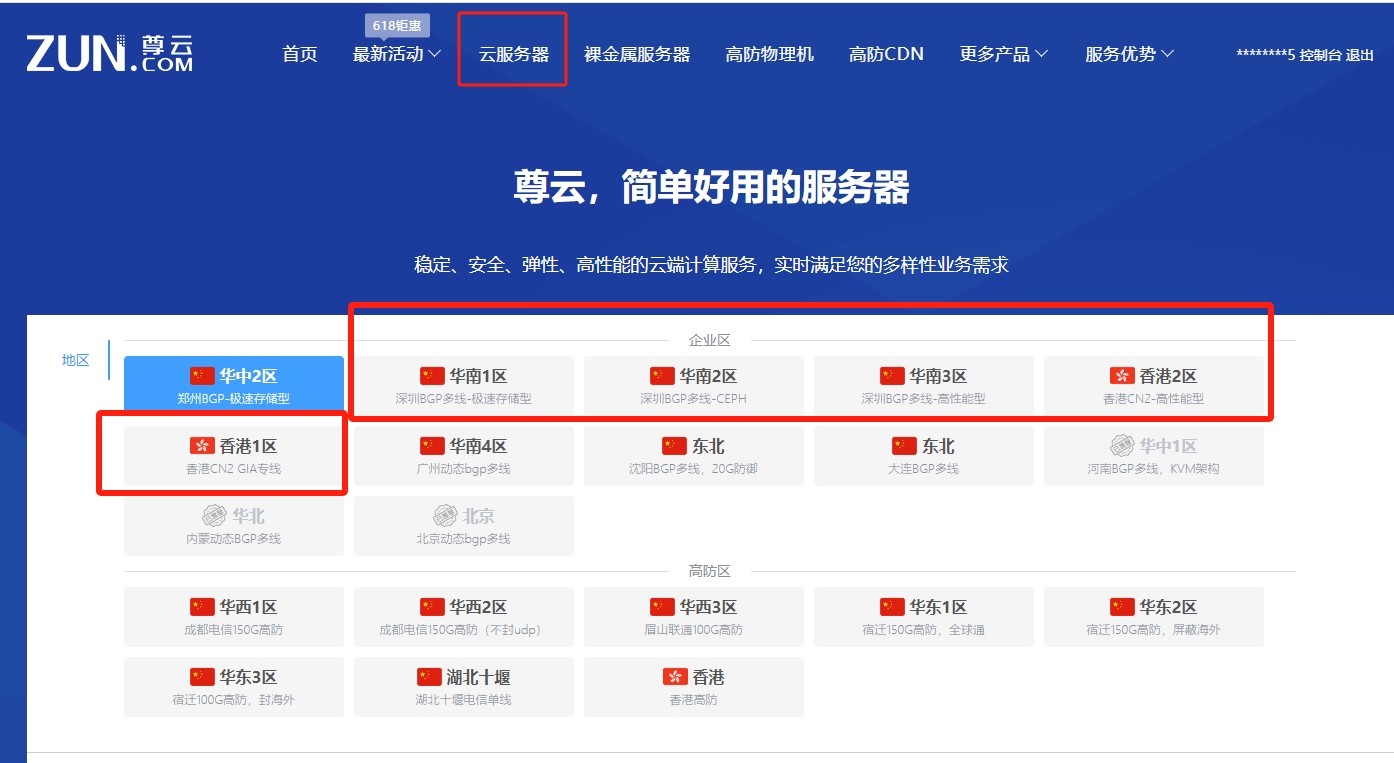
Task: Expand the 服务优势 dropdown
Action: point(1130,54)
